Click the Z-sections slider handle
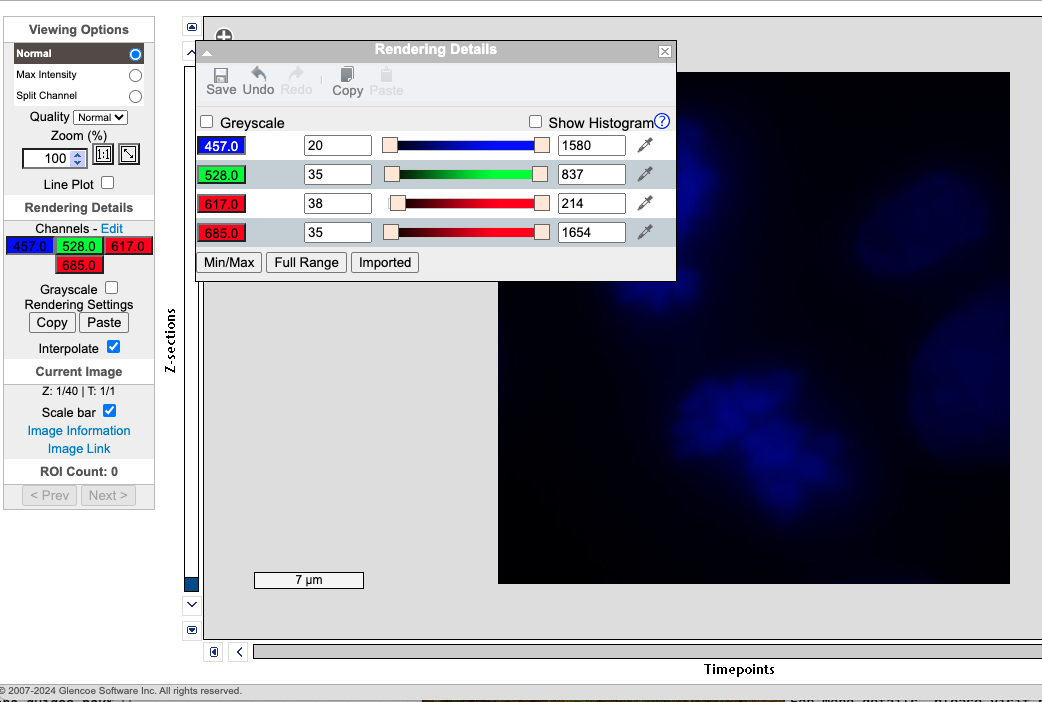 [x=191, y=584]
